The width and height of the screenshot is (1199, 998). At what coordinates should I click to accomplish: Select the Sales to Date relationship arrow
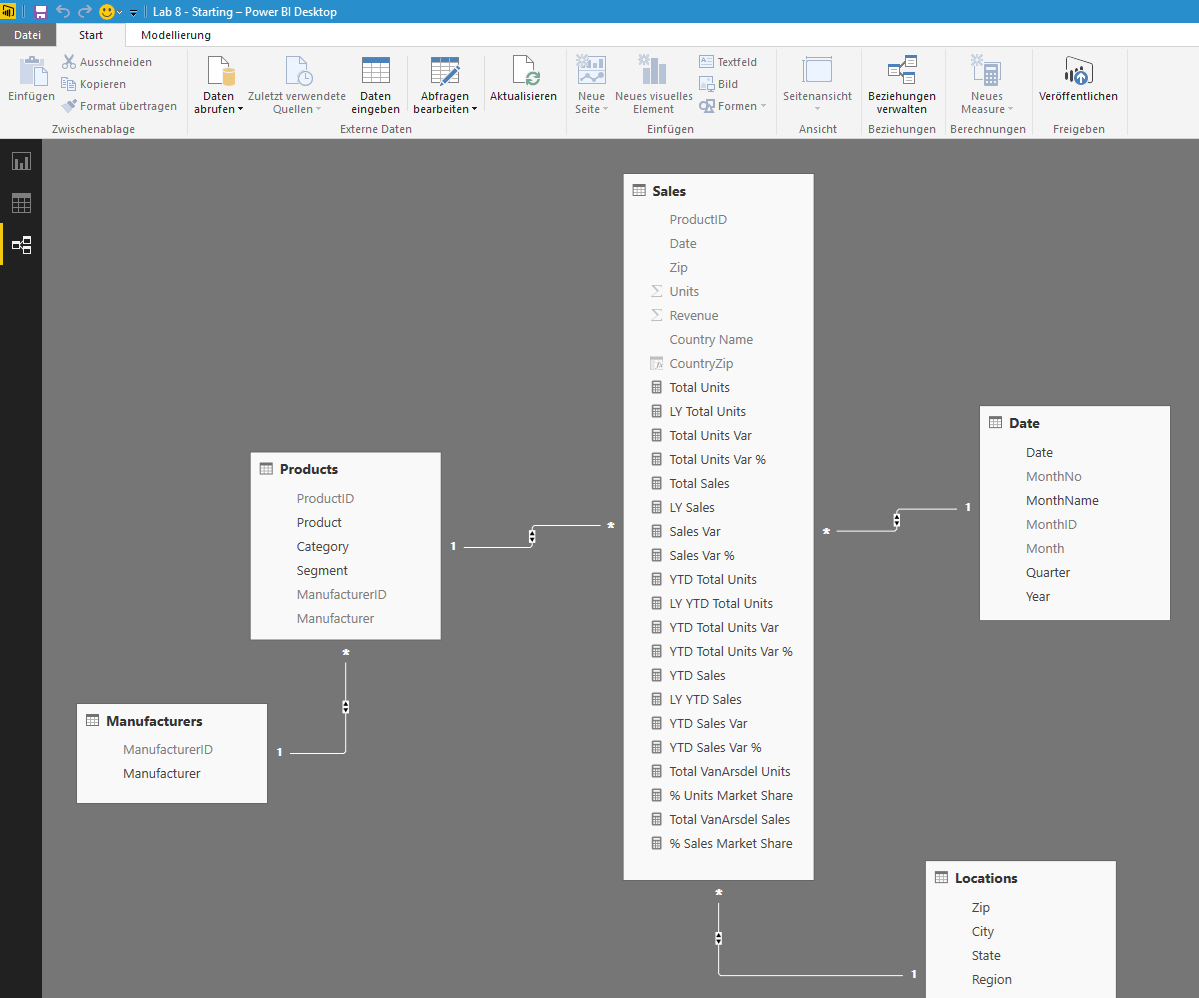(x=897, y=520)
